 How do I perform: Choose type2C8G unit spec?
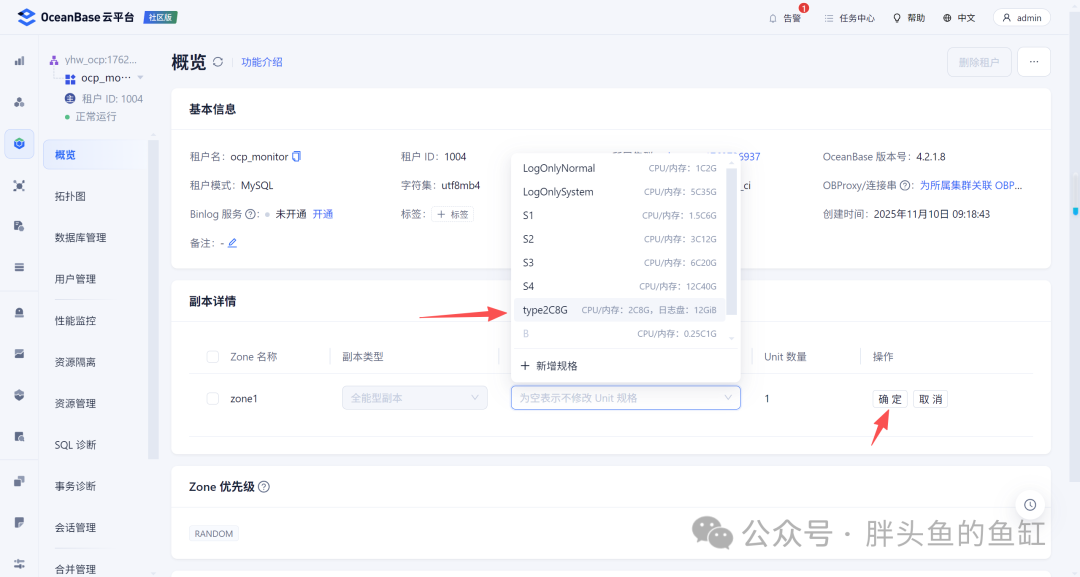[619, 310]
